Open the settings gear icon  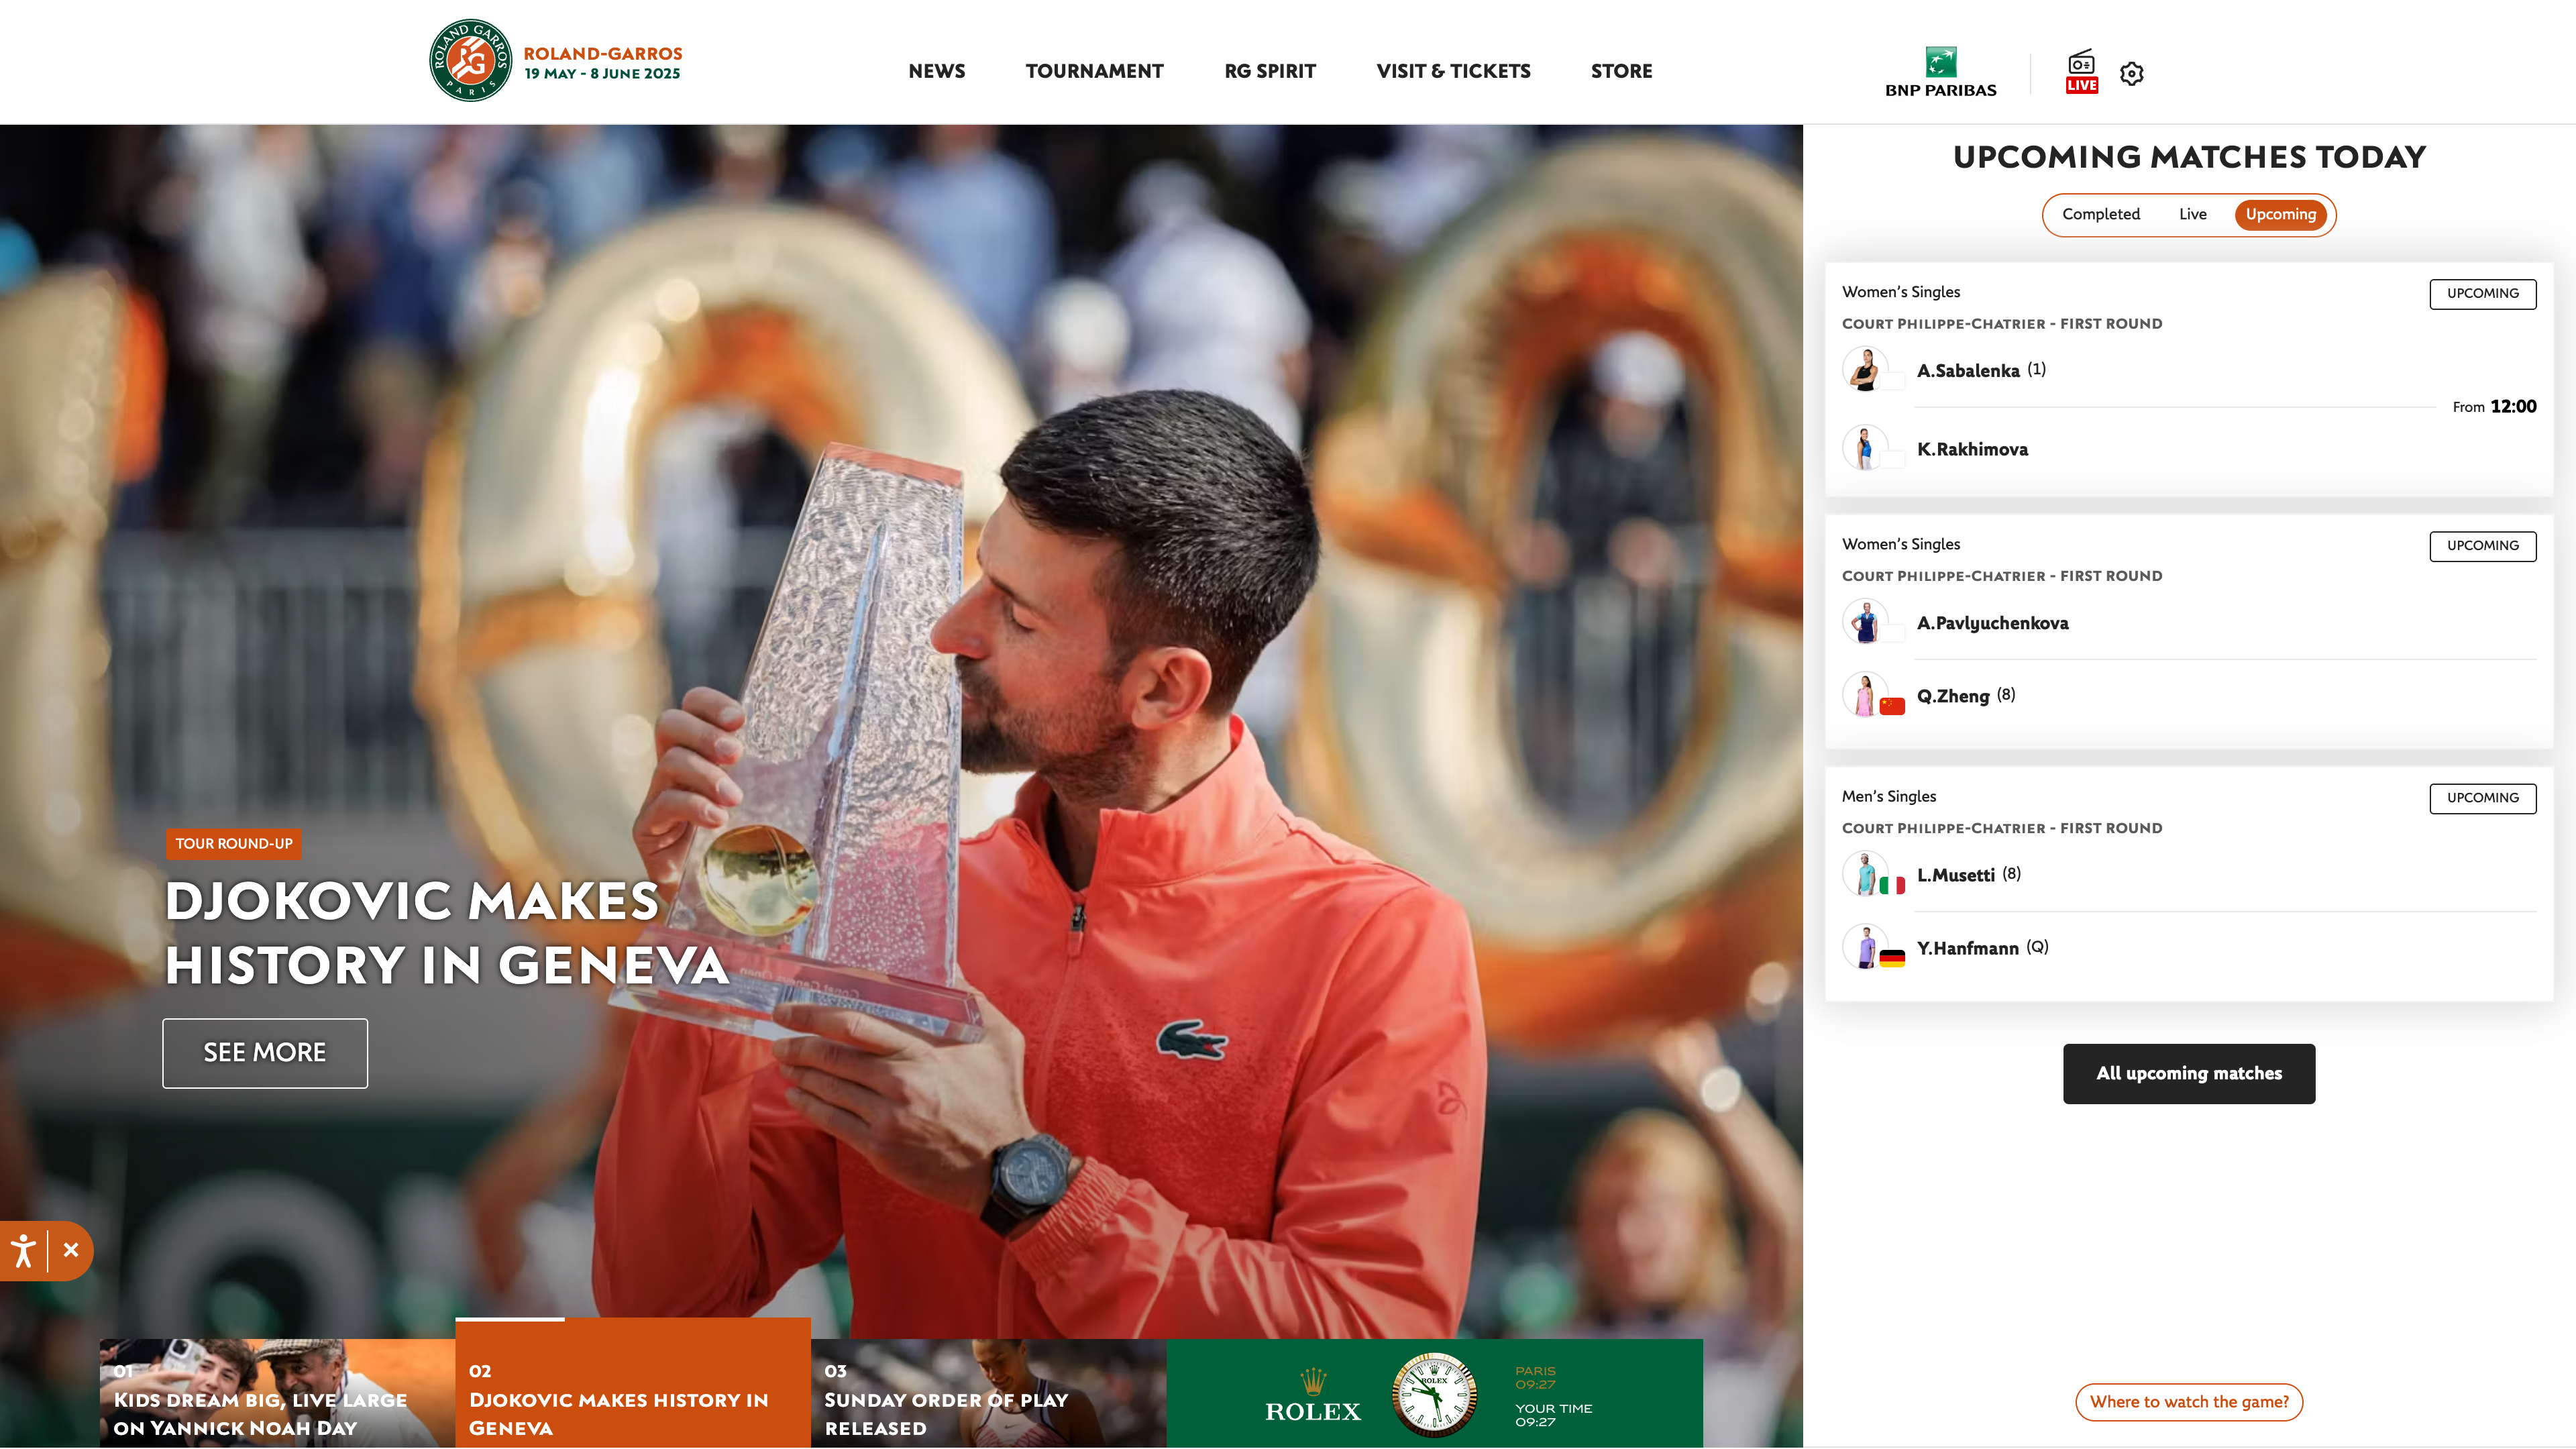pyautogui.click(x=2132, y=73)
